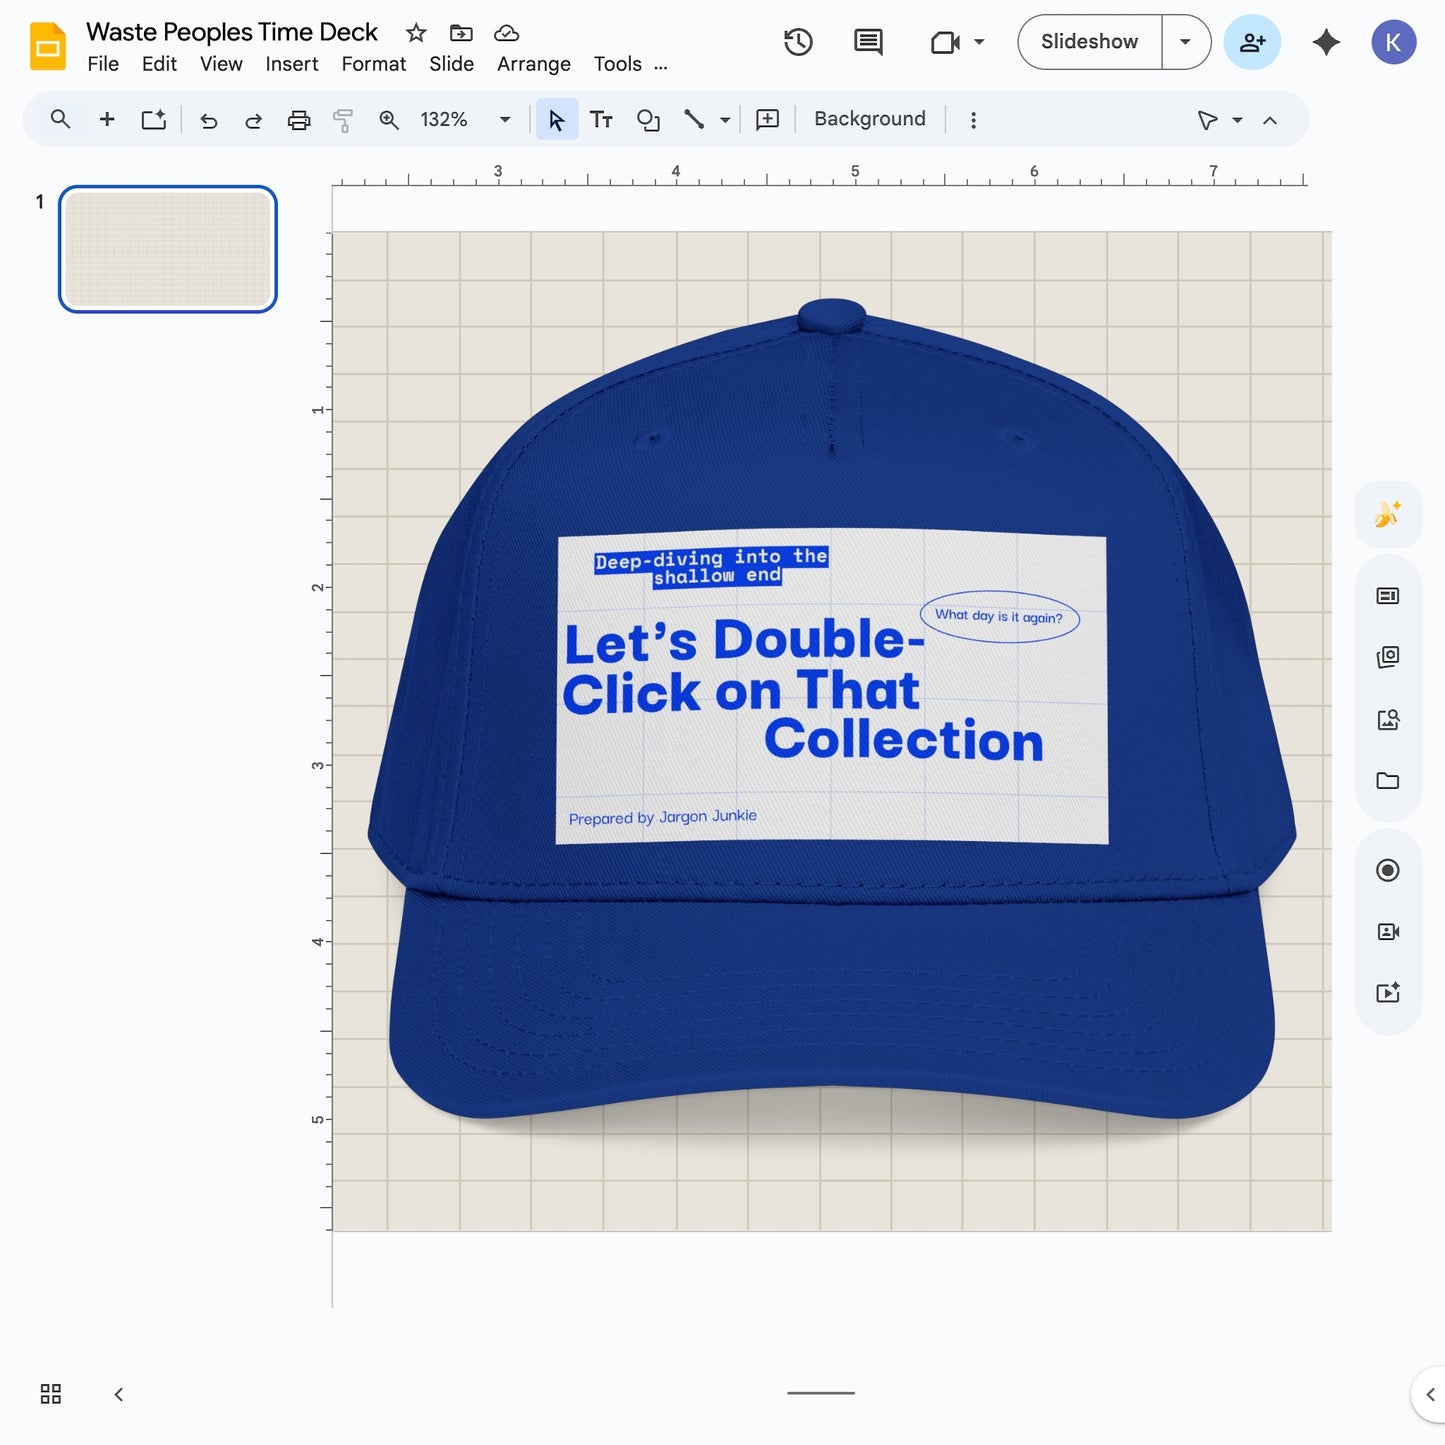Open the image search side panel icon
This screenshot has height=1445, width=1445.
click(1388, 720)
